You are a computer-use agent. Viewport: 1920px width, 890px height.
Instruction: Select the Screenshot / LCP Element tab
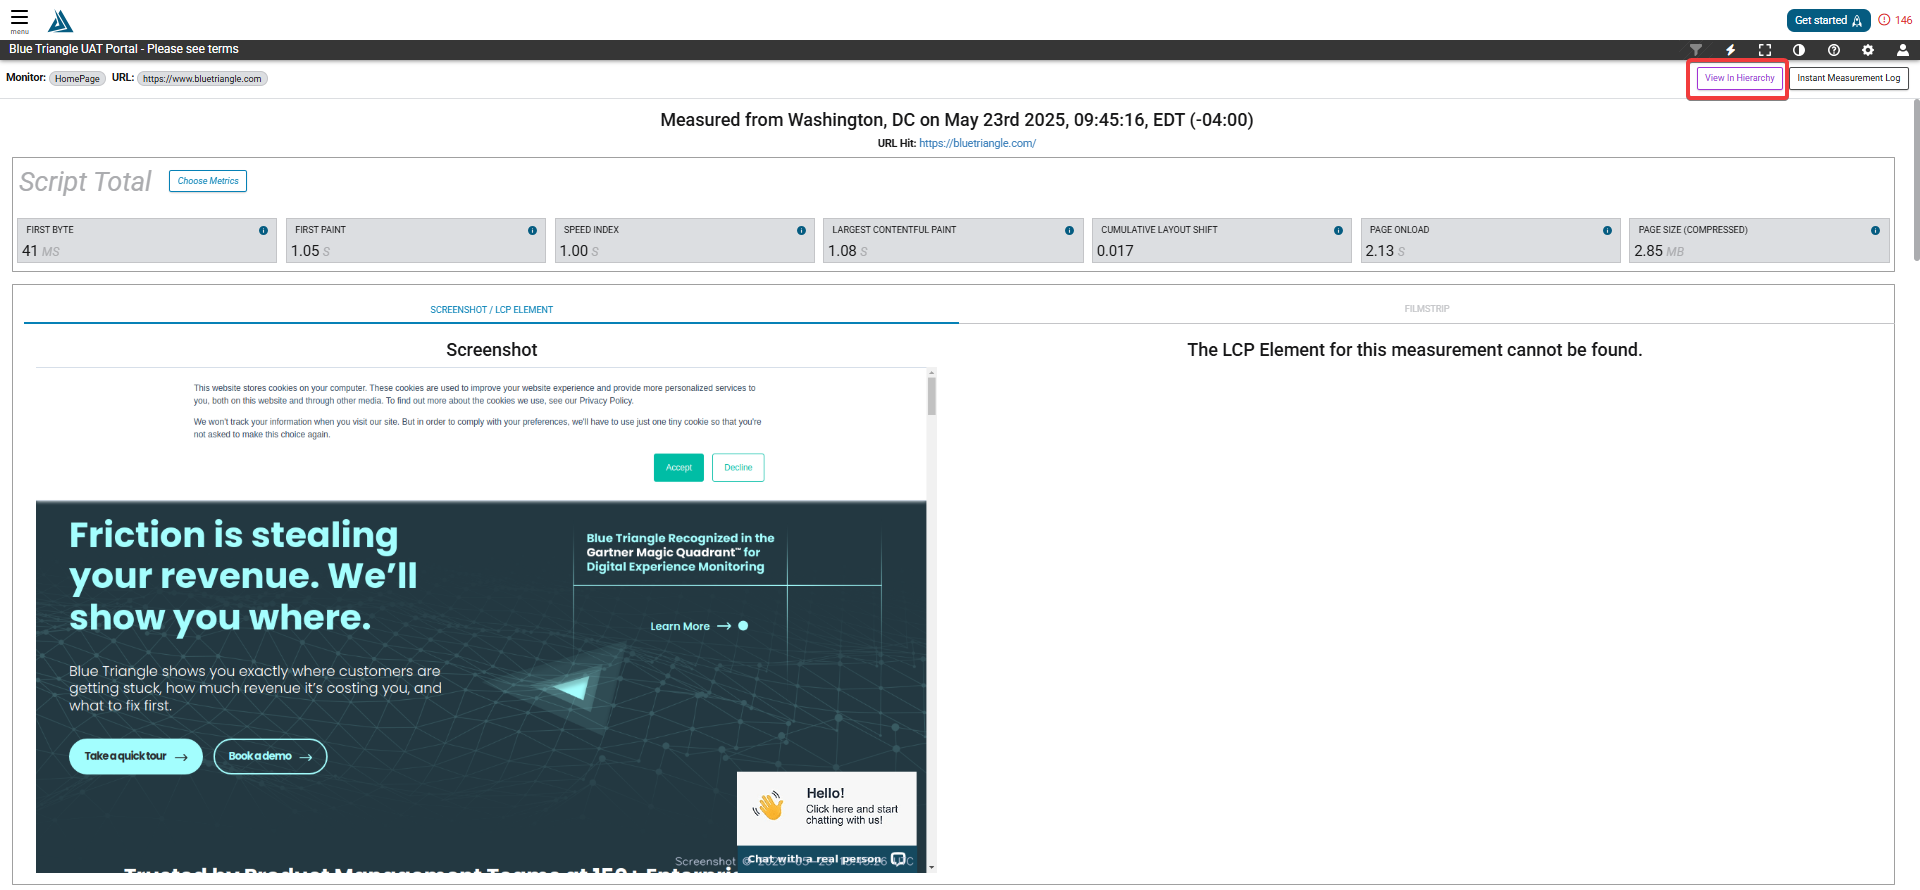tap(491, 310)
